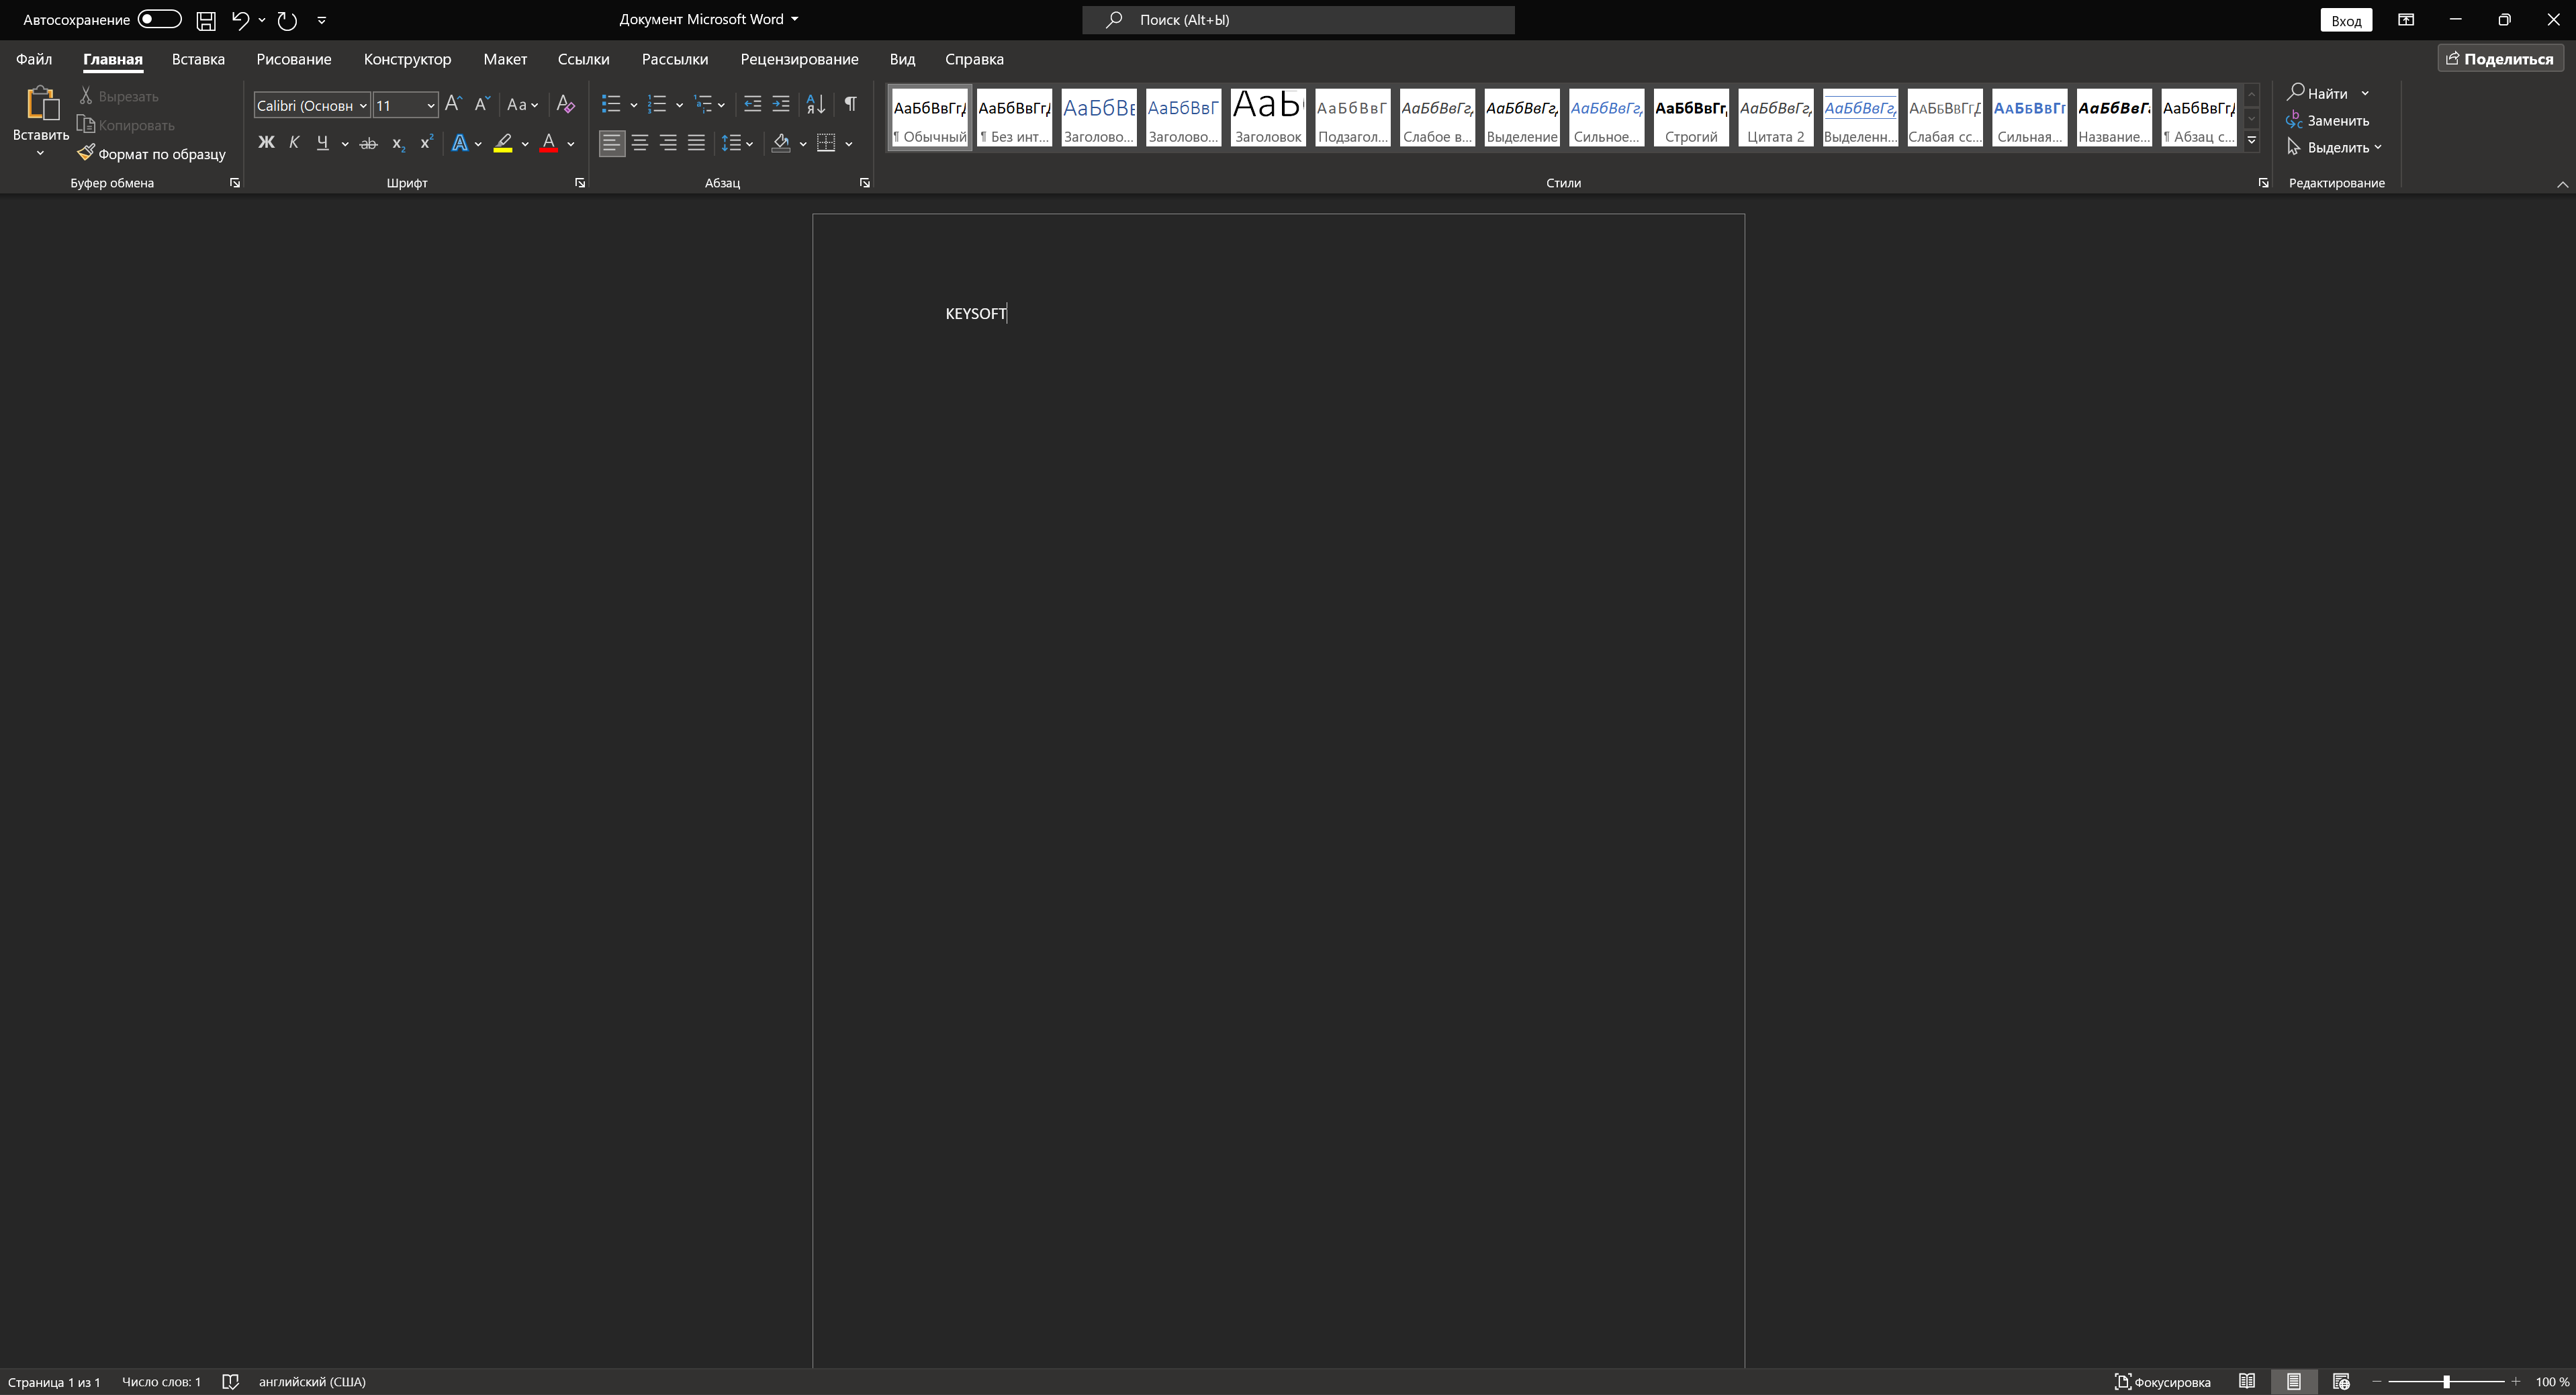The height and width of the screenshot is (1395, 2576).
Task: Switch to Конструктор tab
Action: (407, 59)
